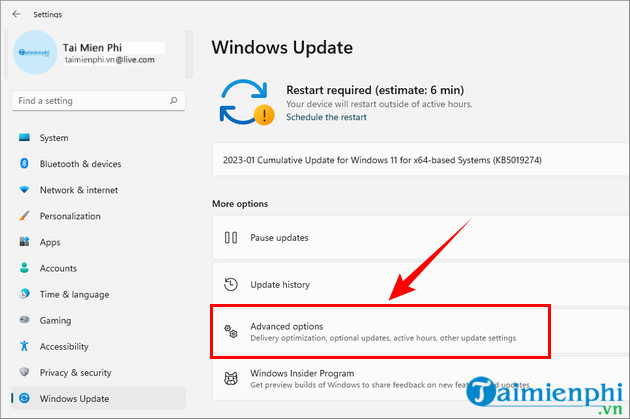
Task: Click the back arrow in Settings header
Action: [x=16, y=14]
